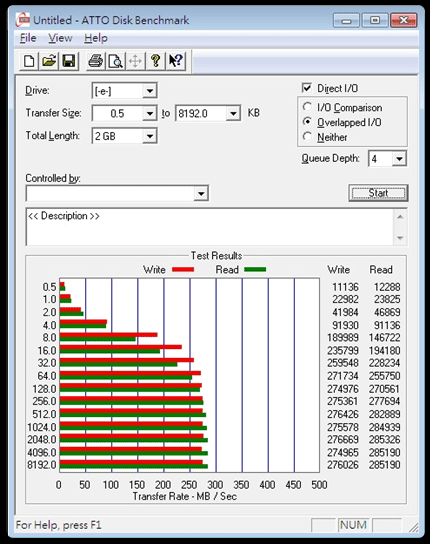Open a file with the folder icon

coord(49,61)
